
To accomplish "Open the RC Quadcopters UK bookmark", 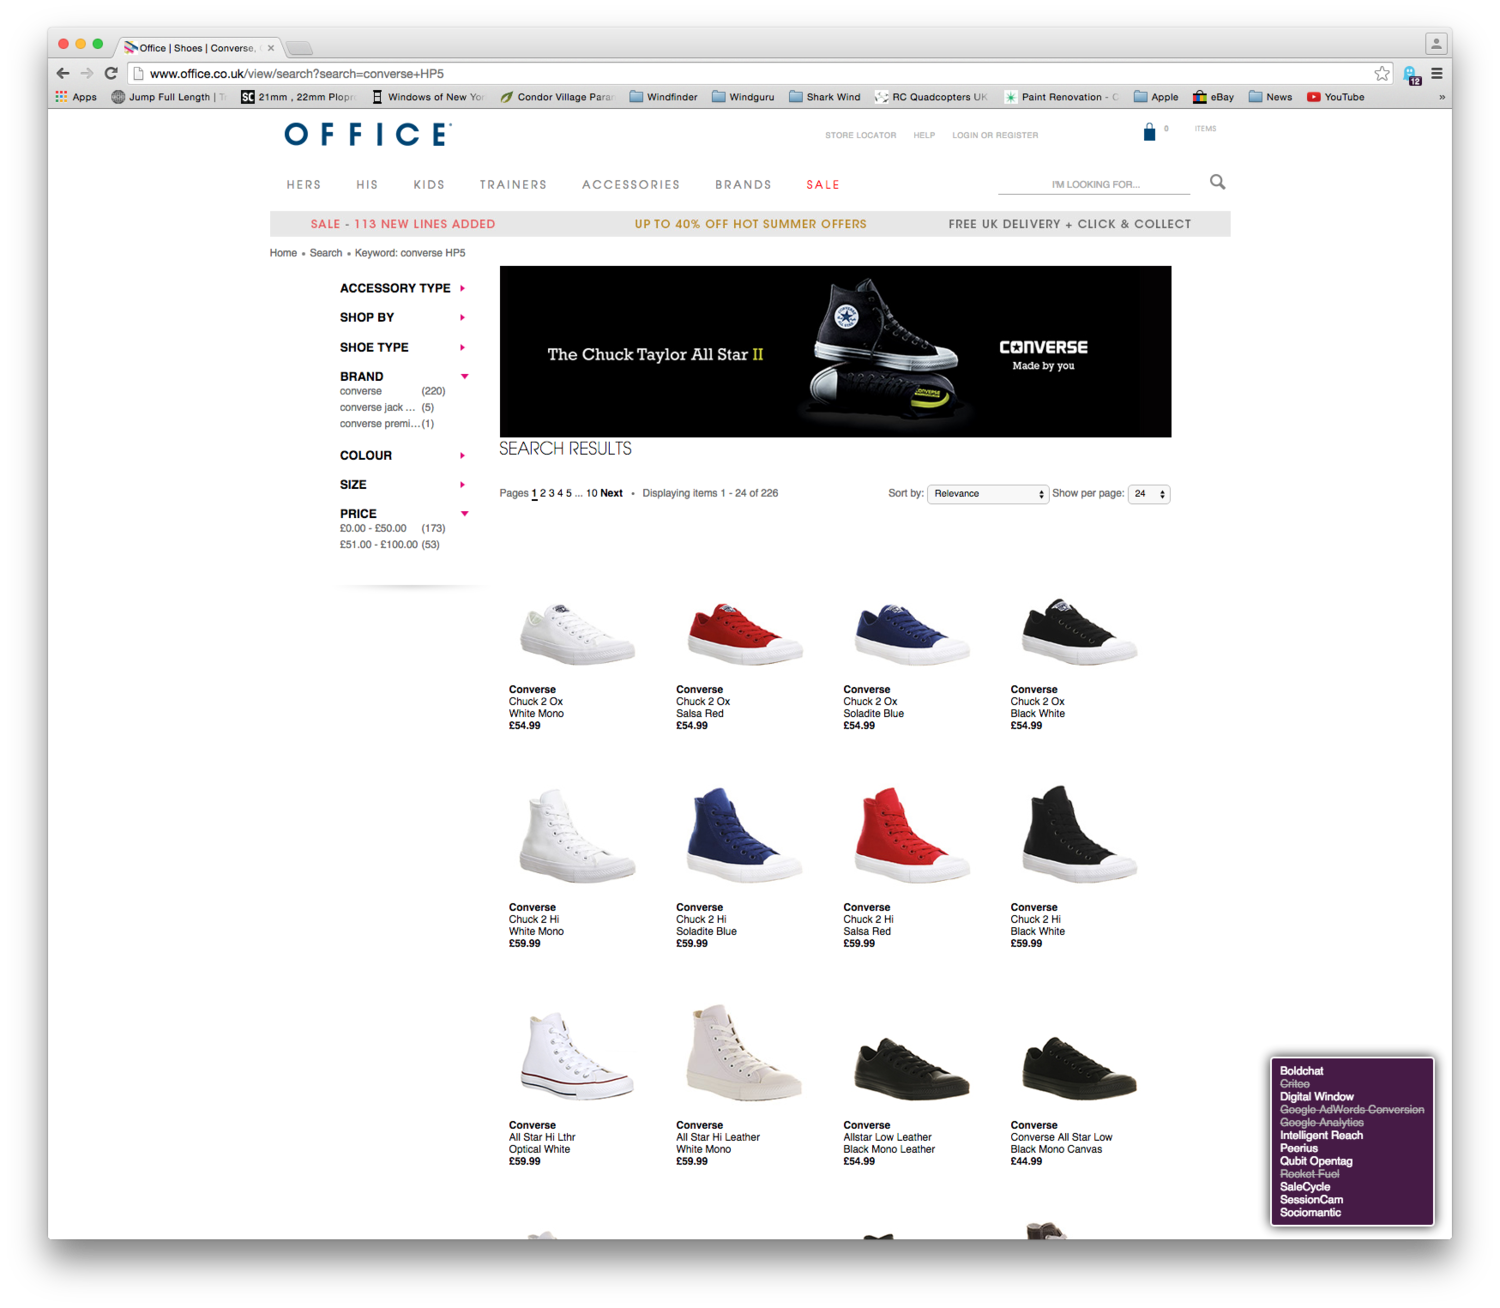I will coord(931,97).
